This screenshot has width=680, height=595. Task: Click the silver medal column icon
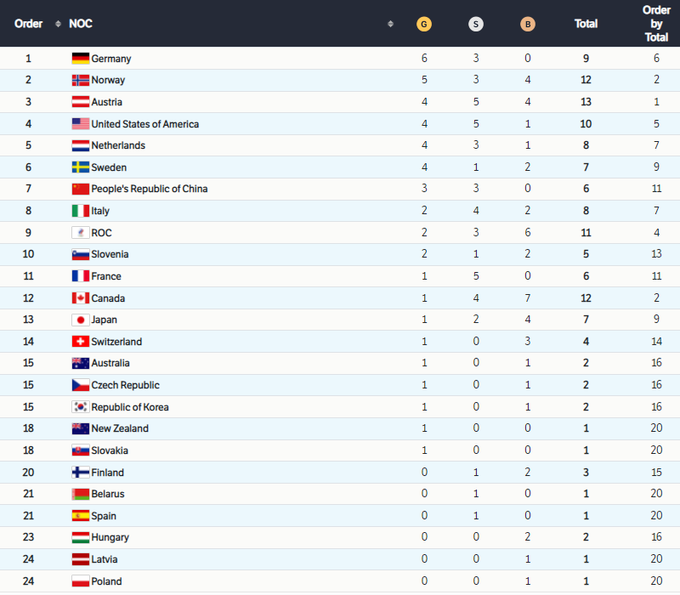tap(475, 24)
